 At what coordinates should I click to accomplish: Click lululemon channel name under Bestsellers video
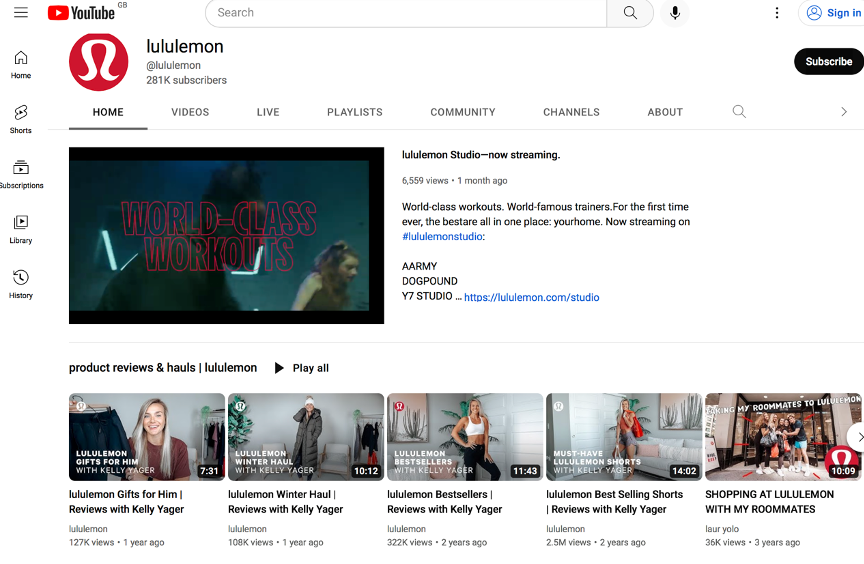pyautogui.click(x=407, y=529)
